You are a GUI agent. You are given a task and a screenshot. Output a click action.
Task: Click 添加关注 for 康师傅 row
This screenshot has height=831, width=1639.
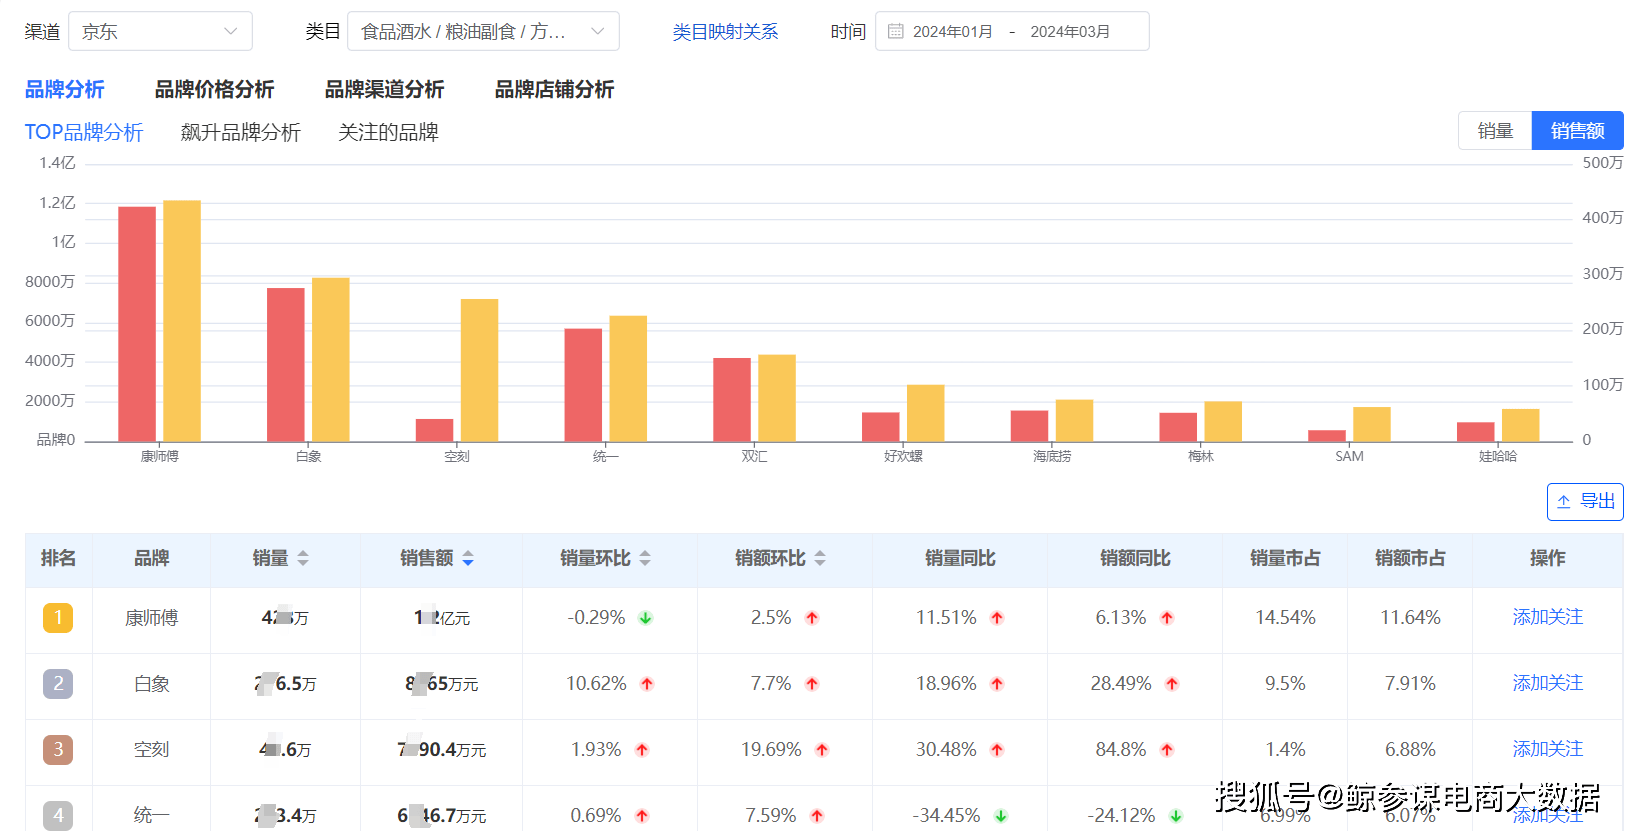[x=1547, y=617]
